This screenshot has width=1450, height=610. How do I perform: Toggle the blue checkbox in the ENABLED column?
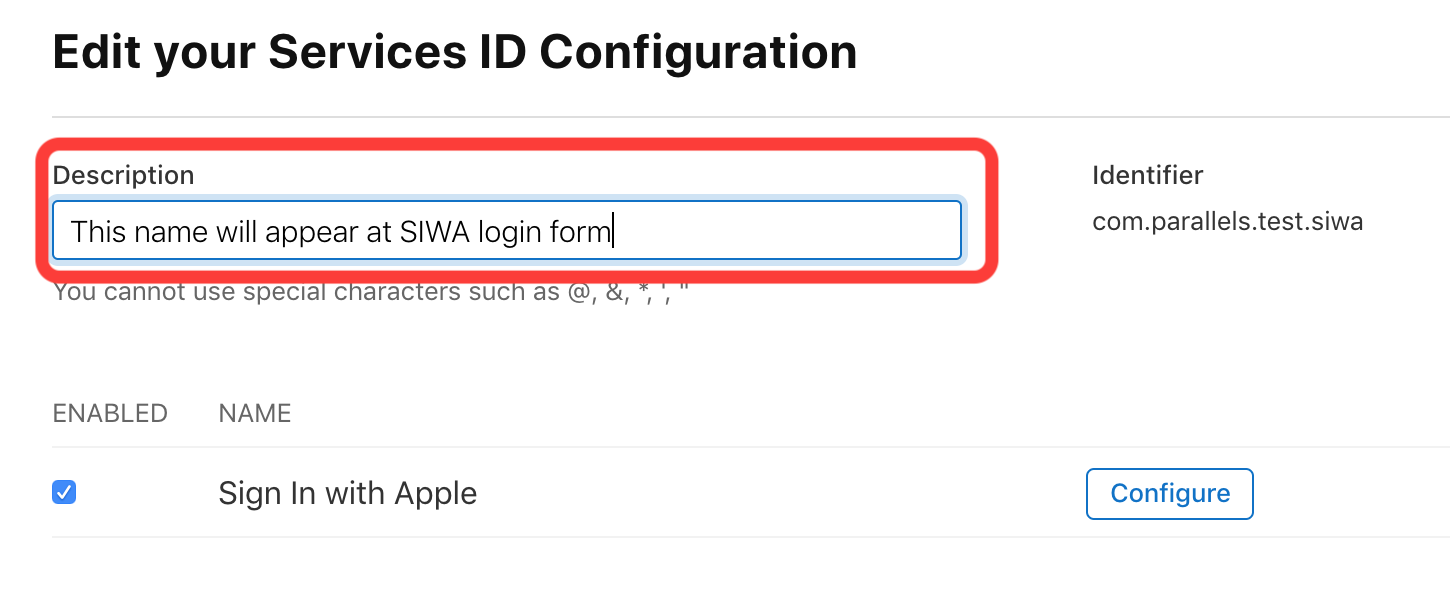pyautogui.click(x=63, y=492)
